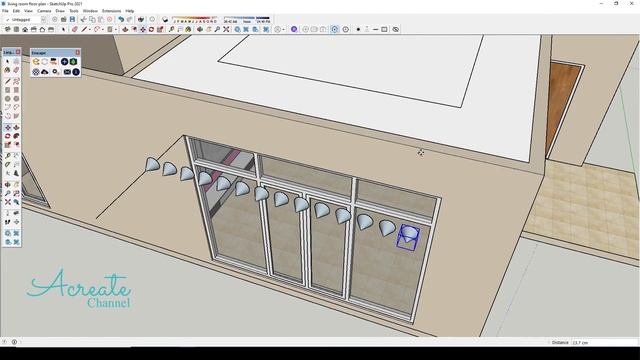Open Enscape asset library plus icon
Screen dimensions: 640x360
(x=64, y=62)
